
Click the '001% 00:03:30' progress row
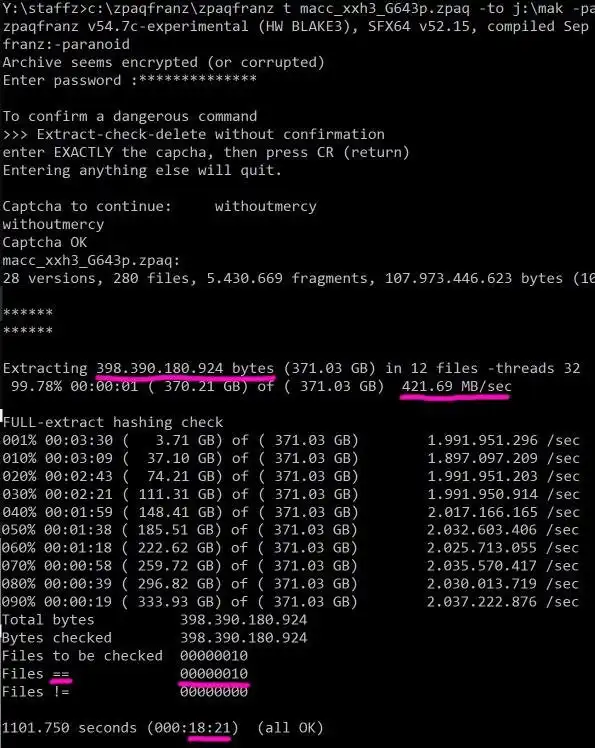point(291,440)
